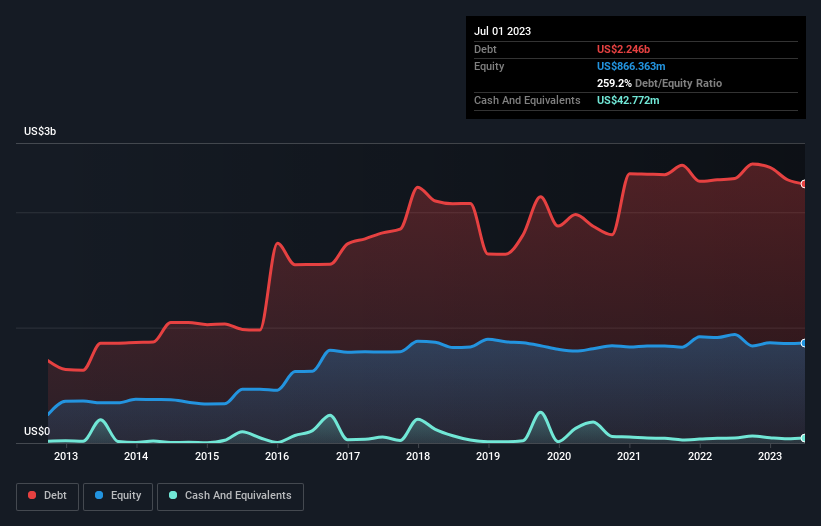Click the blue Equity endpoint marker
This screenshot has width=821, height=526.
804,343
